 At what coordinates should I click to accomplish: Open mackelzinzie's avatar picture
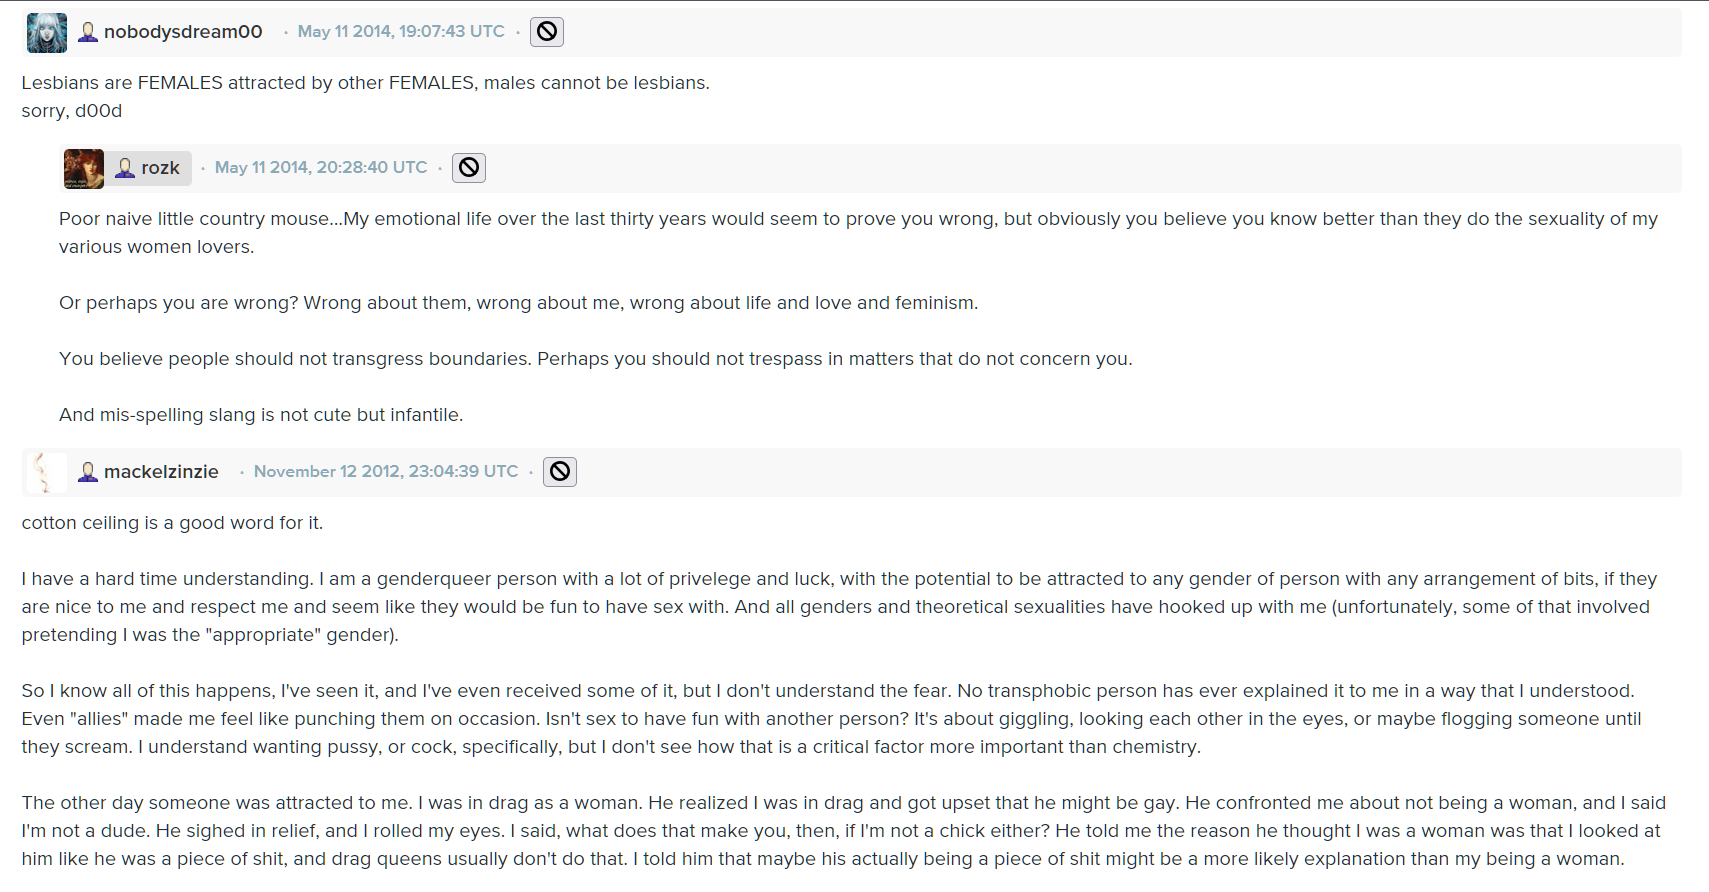pos(46,473)
